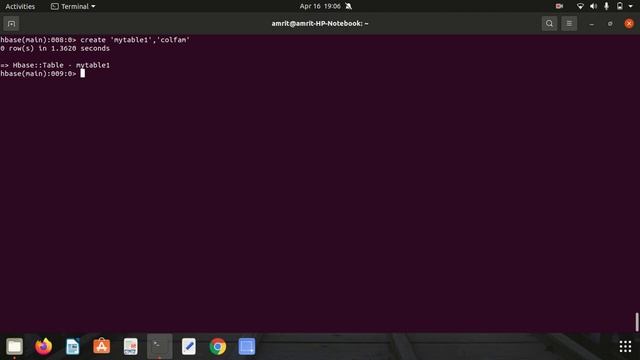Open the clock and calendar panel
Screen dimensions: 640x360
(320, 6)
